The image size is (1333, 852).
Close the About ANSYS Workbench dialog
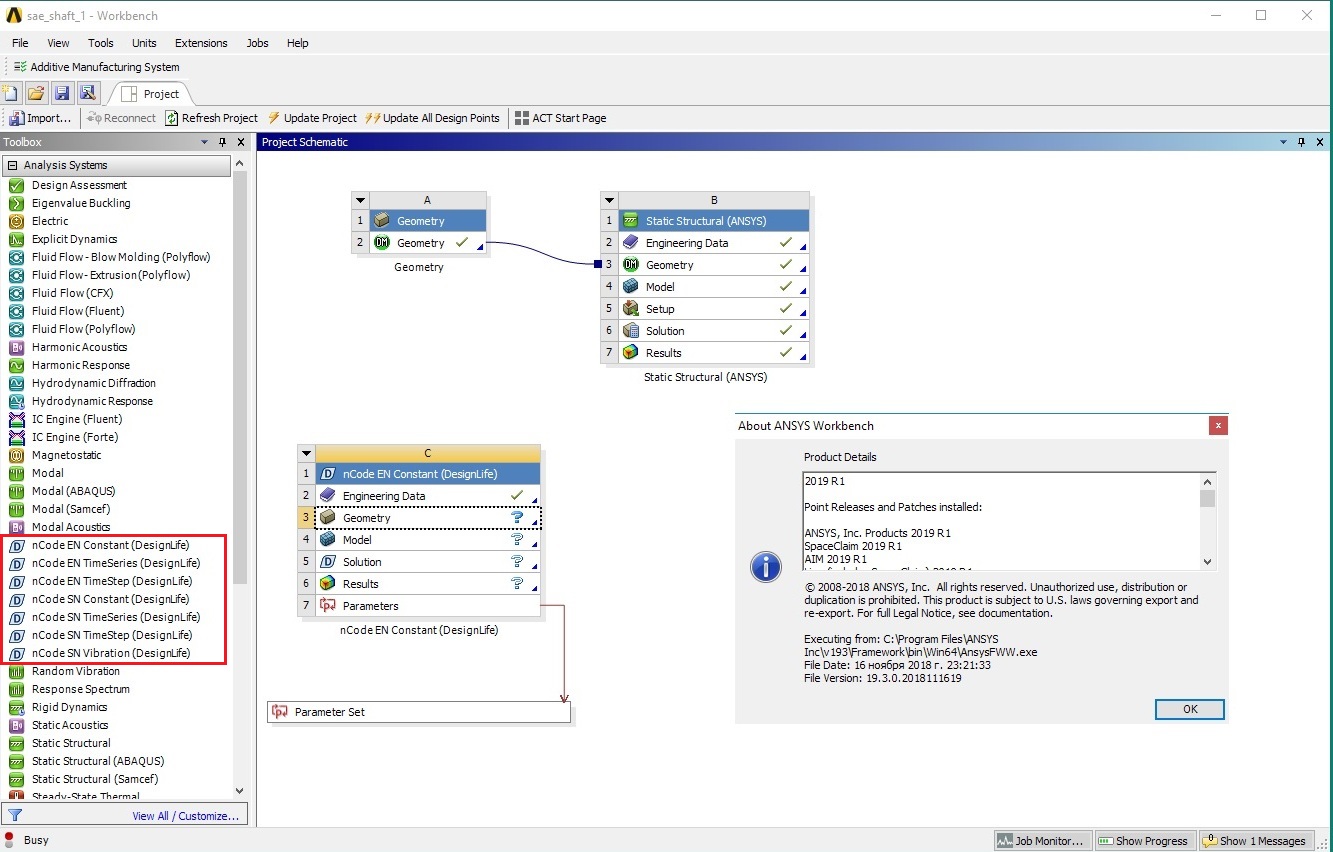click(x=1218, y=425)
